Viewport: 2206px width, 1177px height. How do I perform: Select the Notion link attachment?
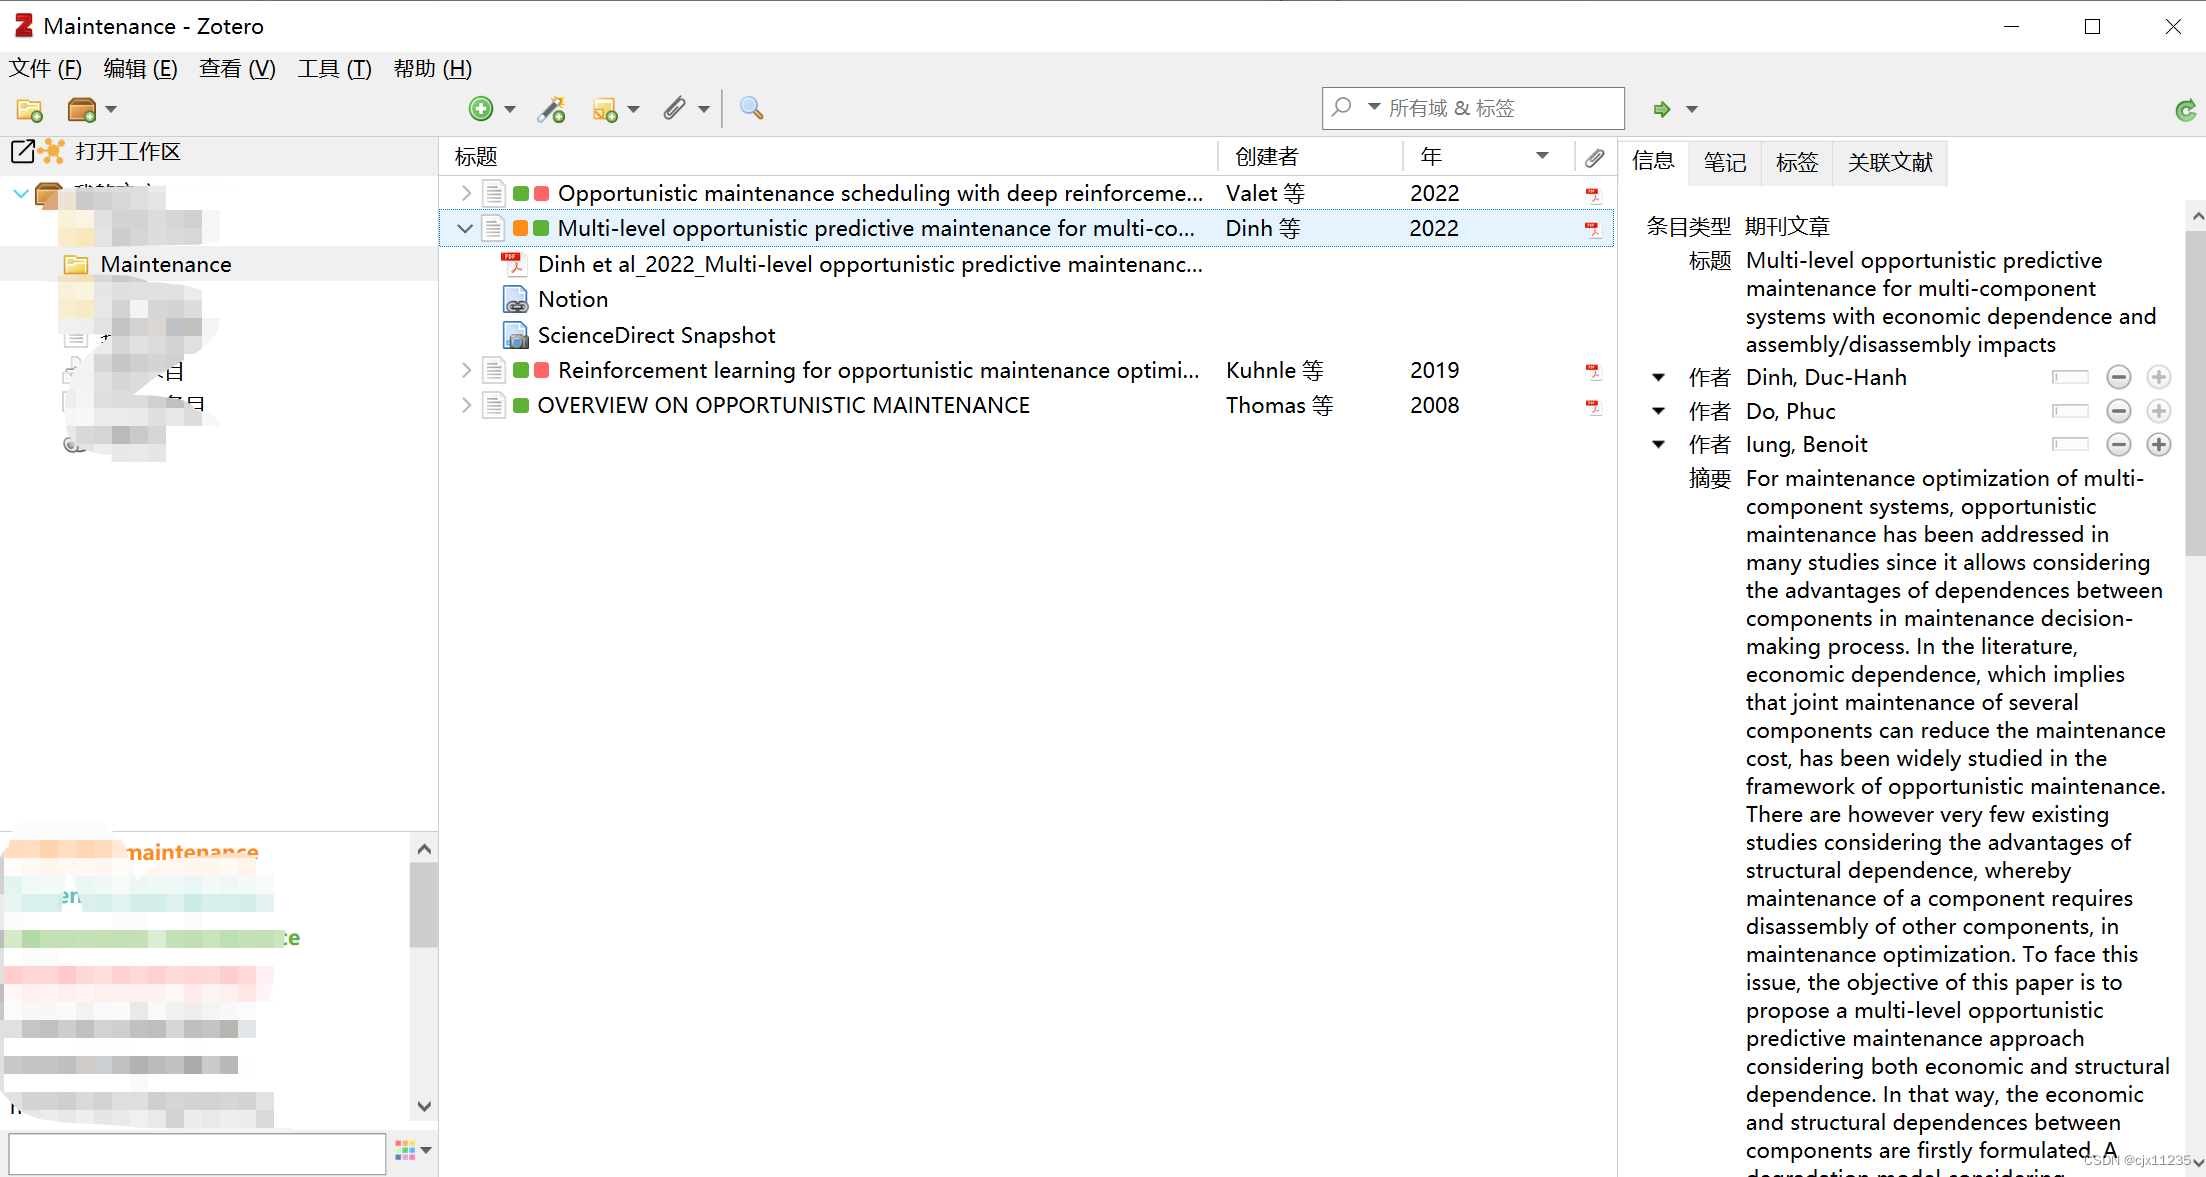coord(573,299)
